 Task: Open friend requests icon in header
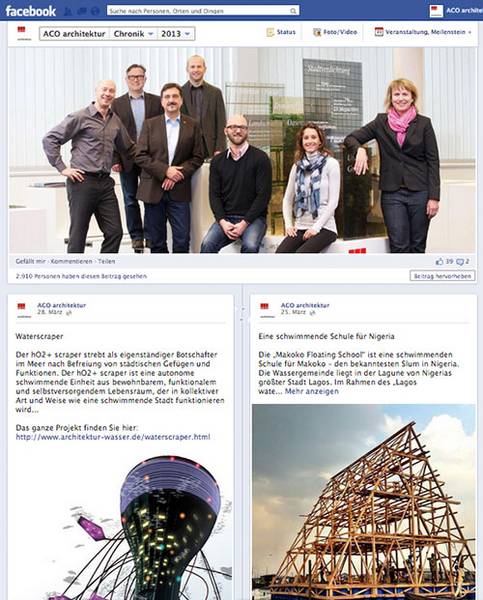pos(69,11)
